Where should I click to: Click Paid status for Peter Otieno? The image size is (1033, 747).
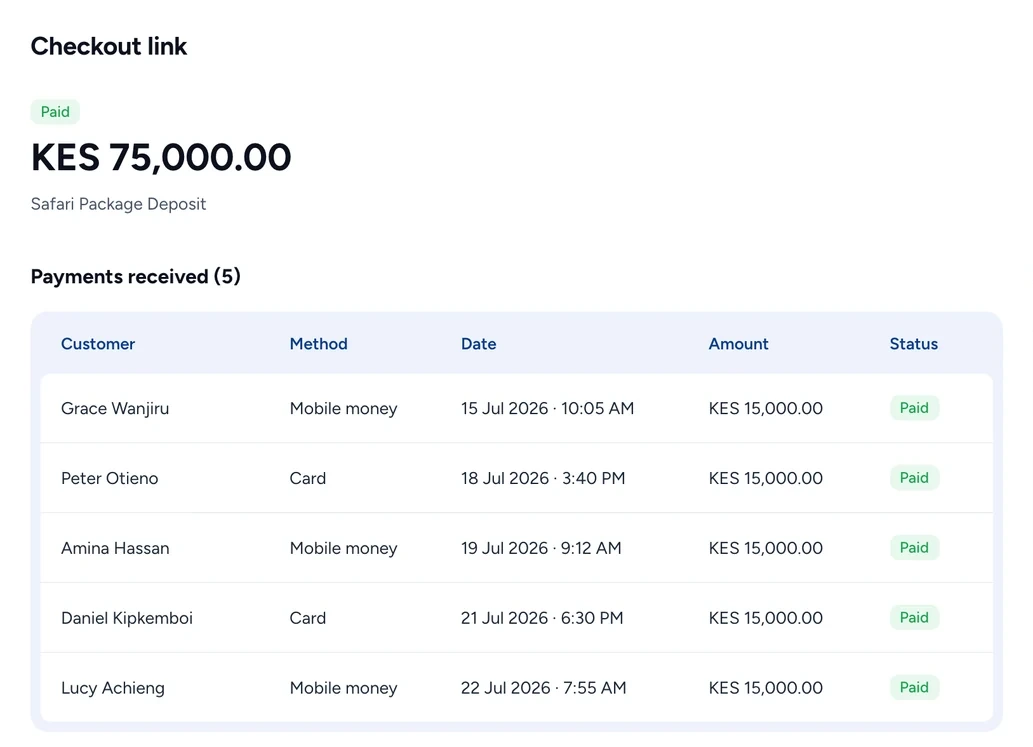tap(914, 478)
